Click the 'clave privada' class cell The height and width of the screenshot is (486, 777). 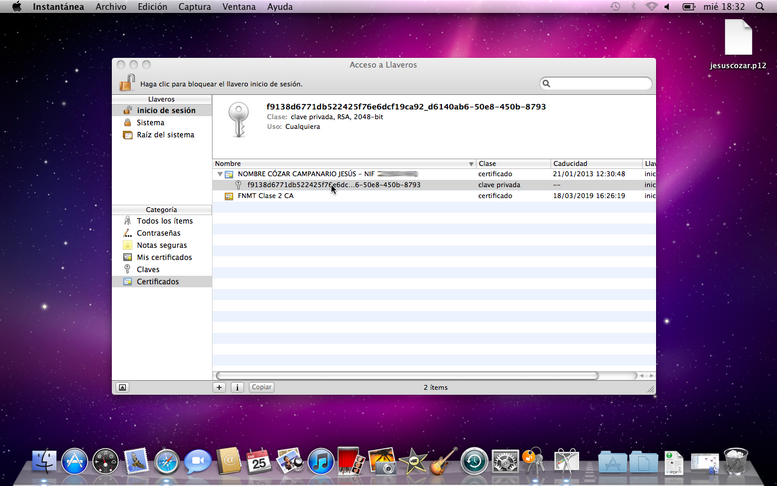pyautogui.click(x=499, y=185)
